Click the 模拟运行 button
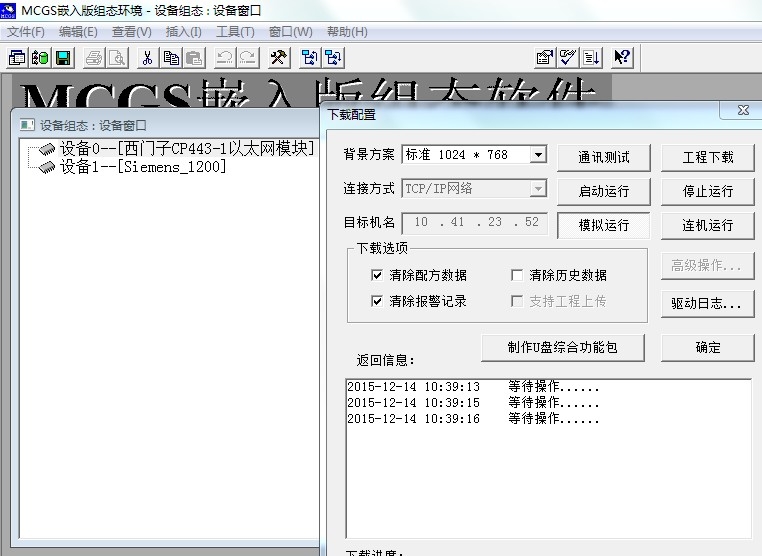Screen dimensions: 762x556 (604, 226)
